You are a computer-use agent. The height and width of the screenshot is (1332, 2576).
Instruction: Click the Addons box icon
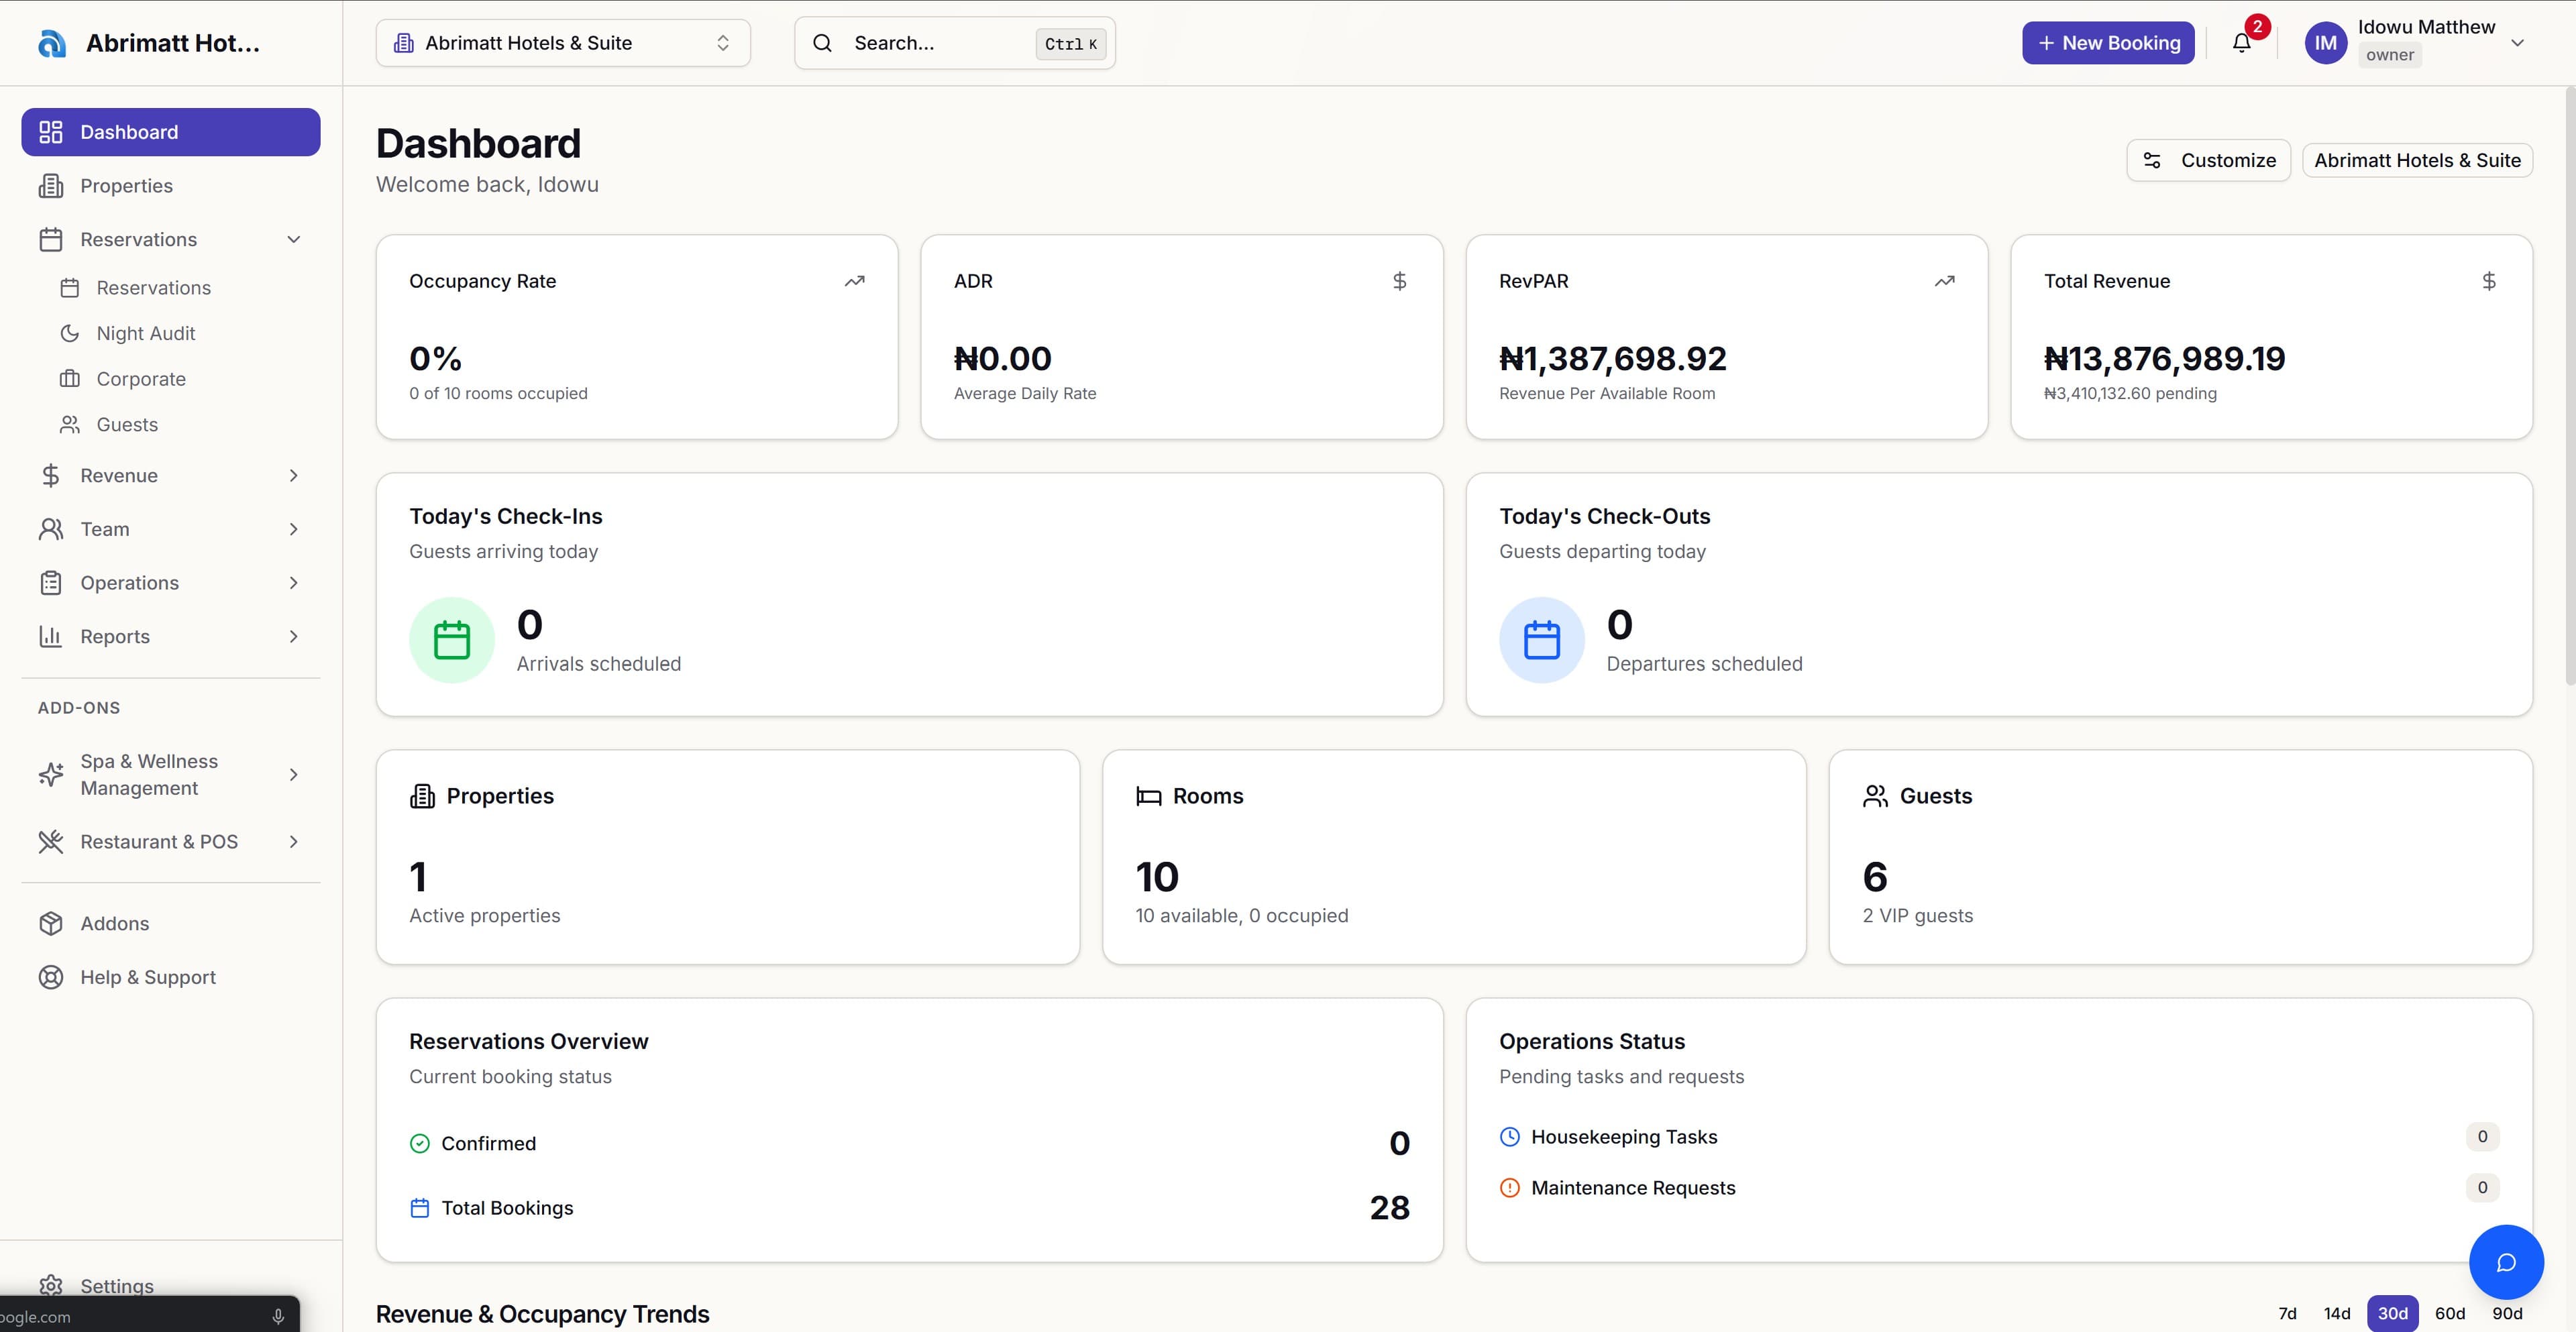[x=51, y=924]
